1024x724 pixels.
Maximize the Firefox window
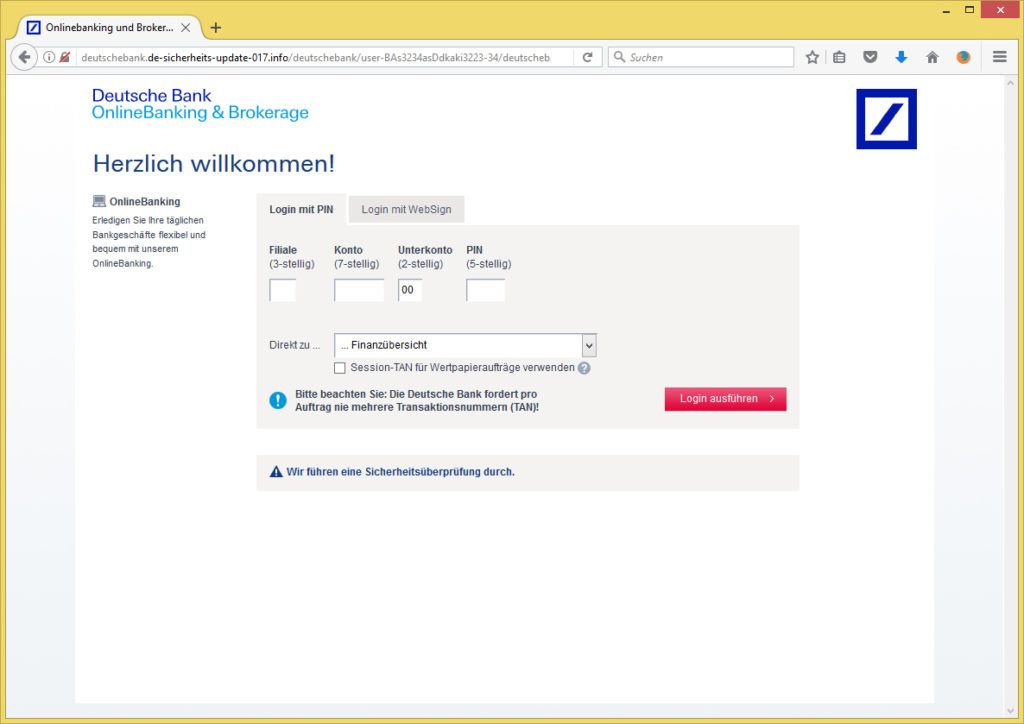tap(970, 10)
